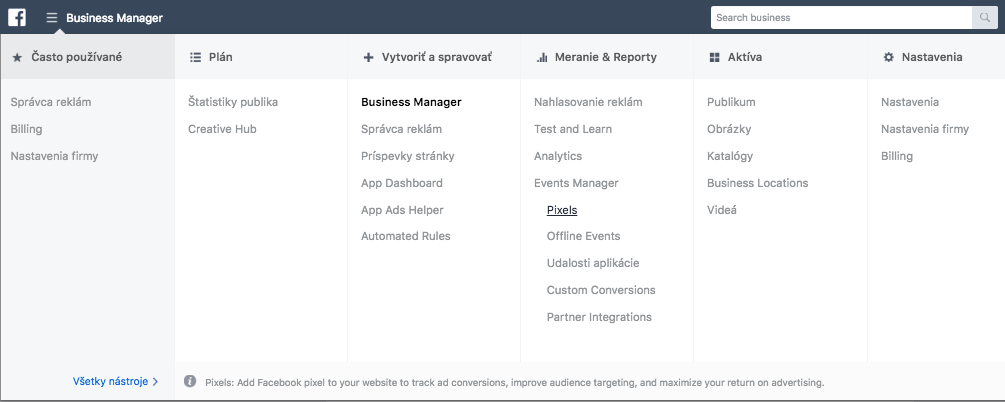
Task: Click the Facebook logo icon
Action: (x=17, y=17)
